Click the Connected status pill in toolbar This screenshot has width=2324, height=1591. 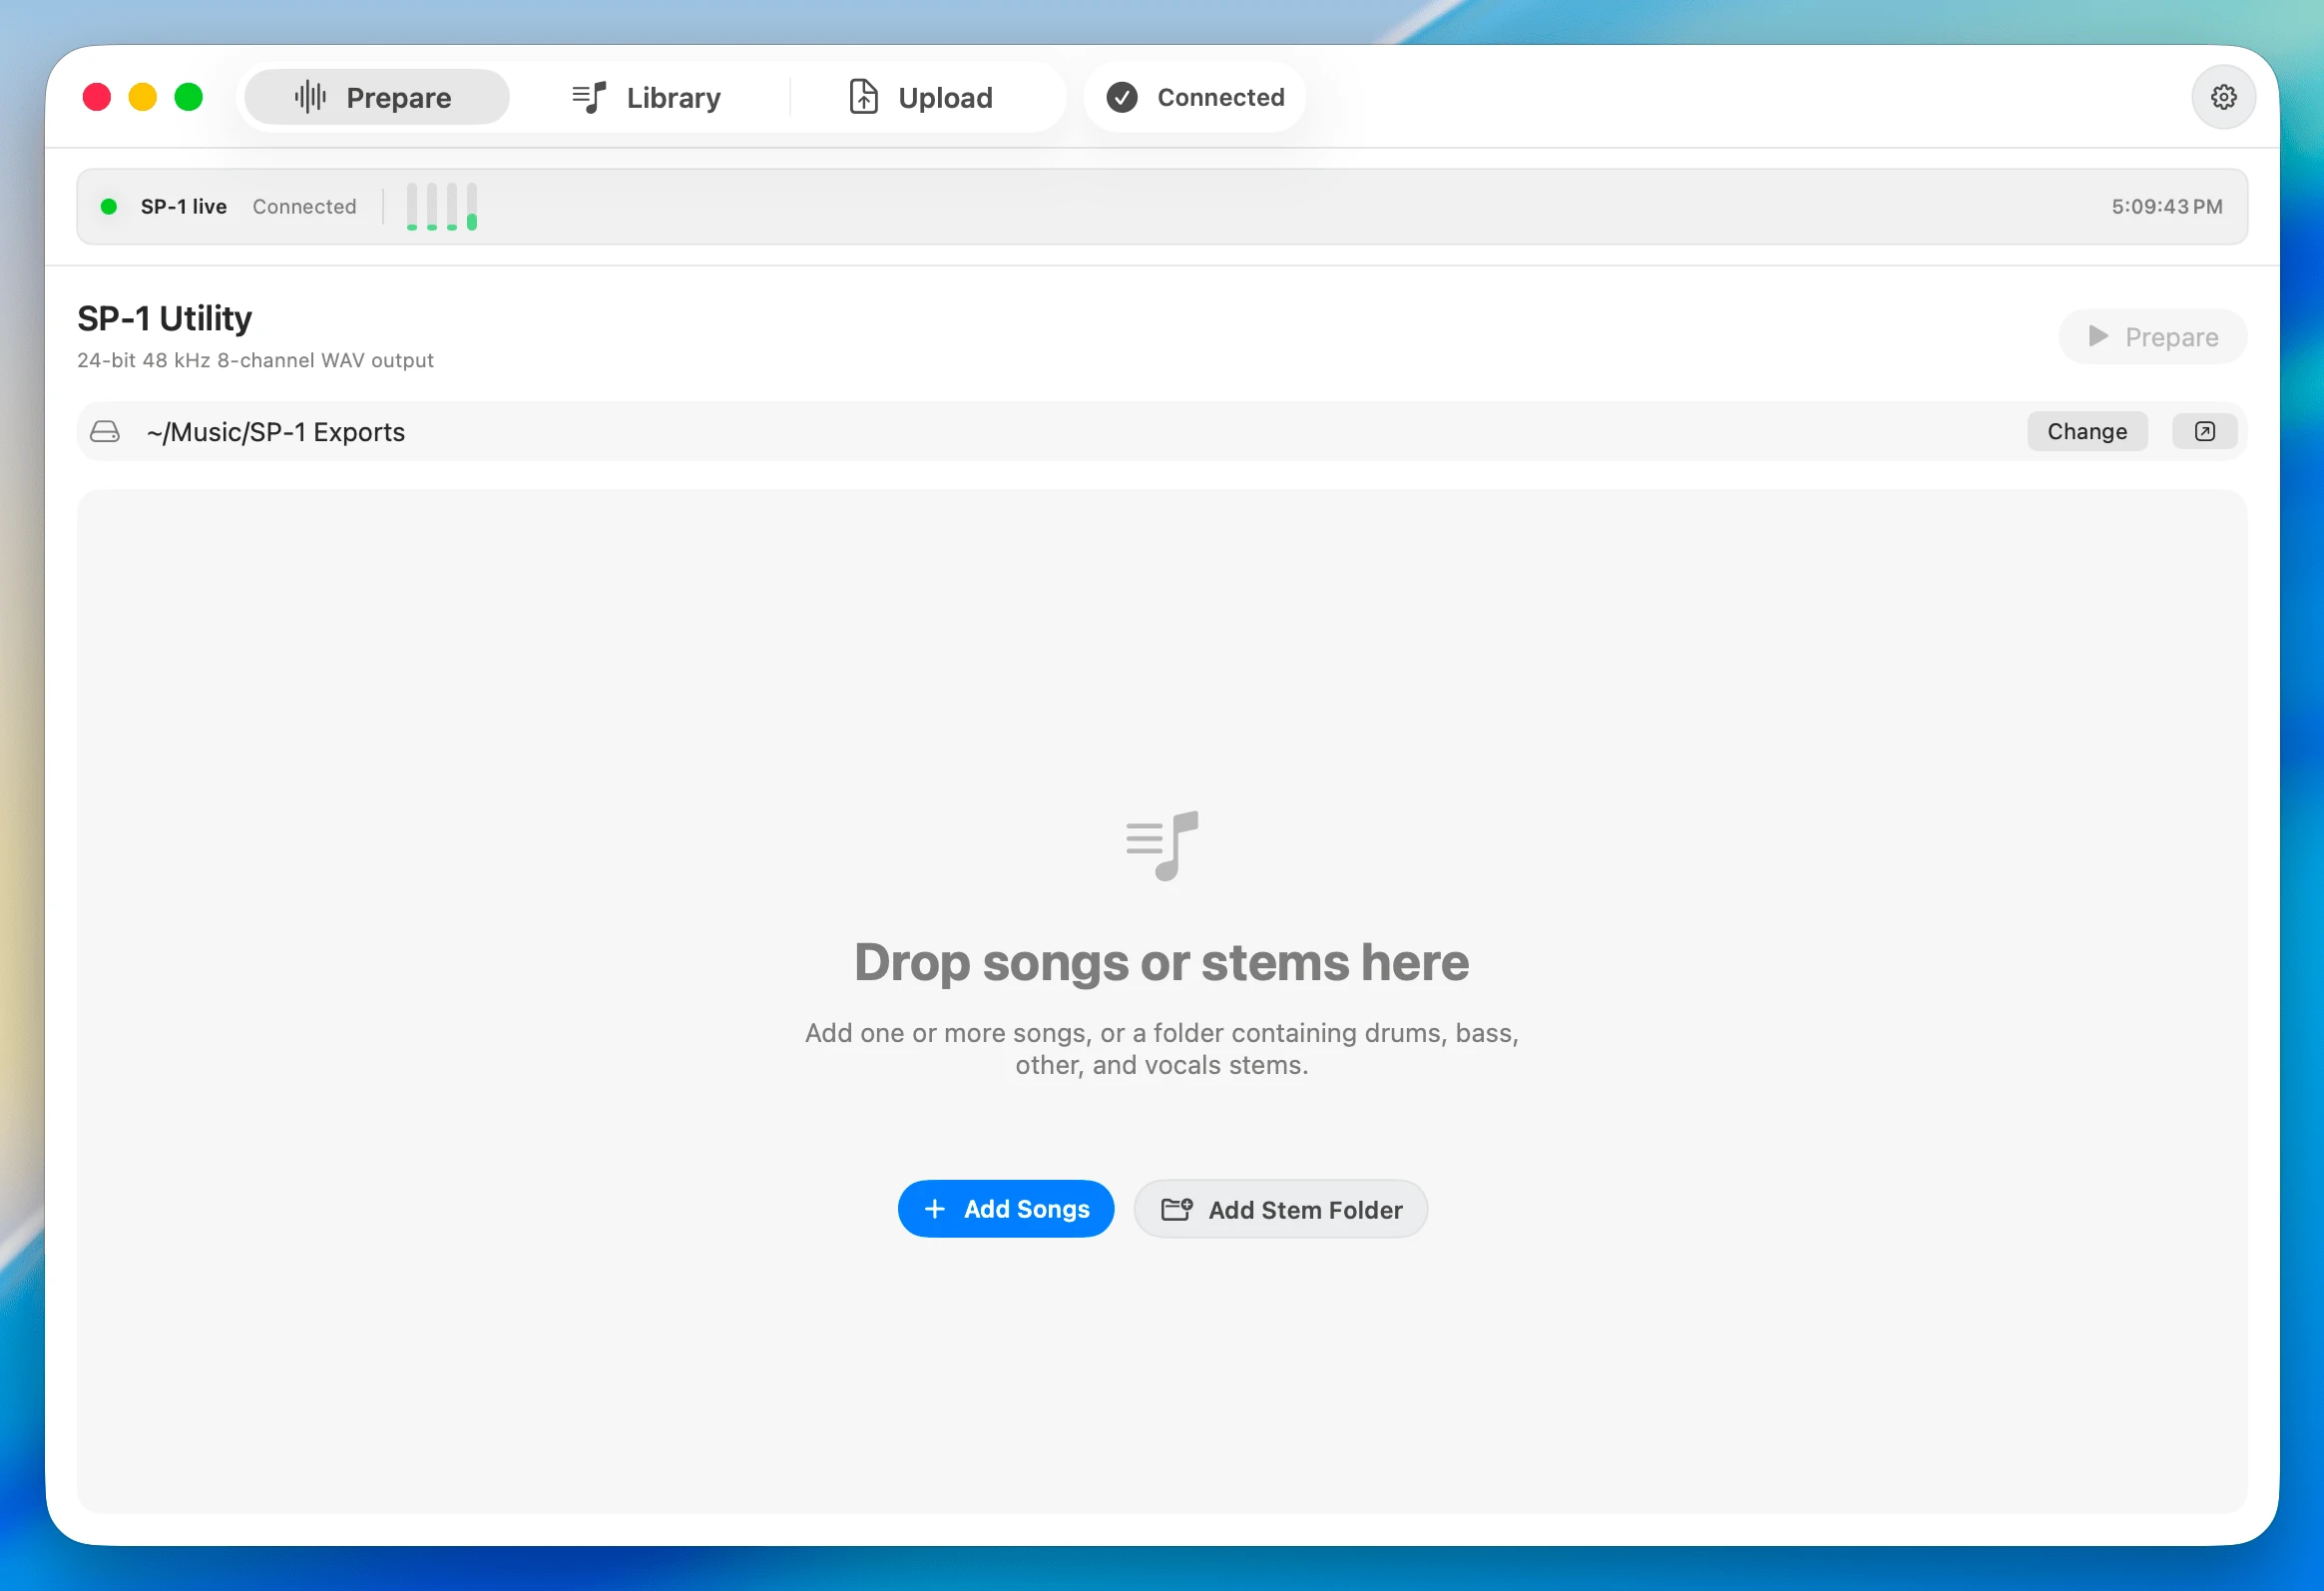point(1194,97)
